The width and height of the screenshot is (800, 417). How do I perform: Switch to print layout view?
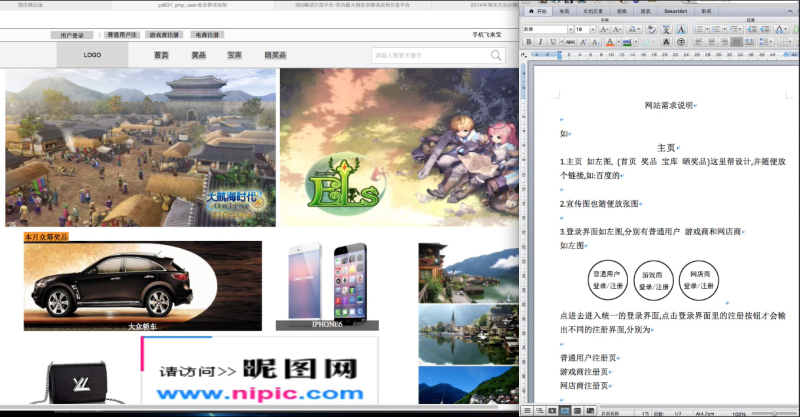[x=565, y=410]
